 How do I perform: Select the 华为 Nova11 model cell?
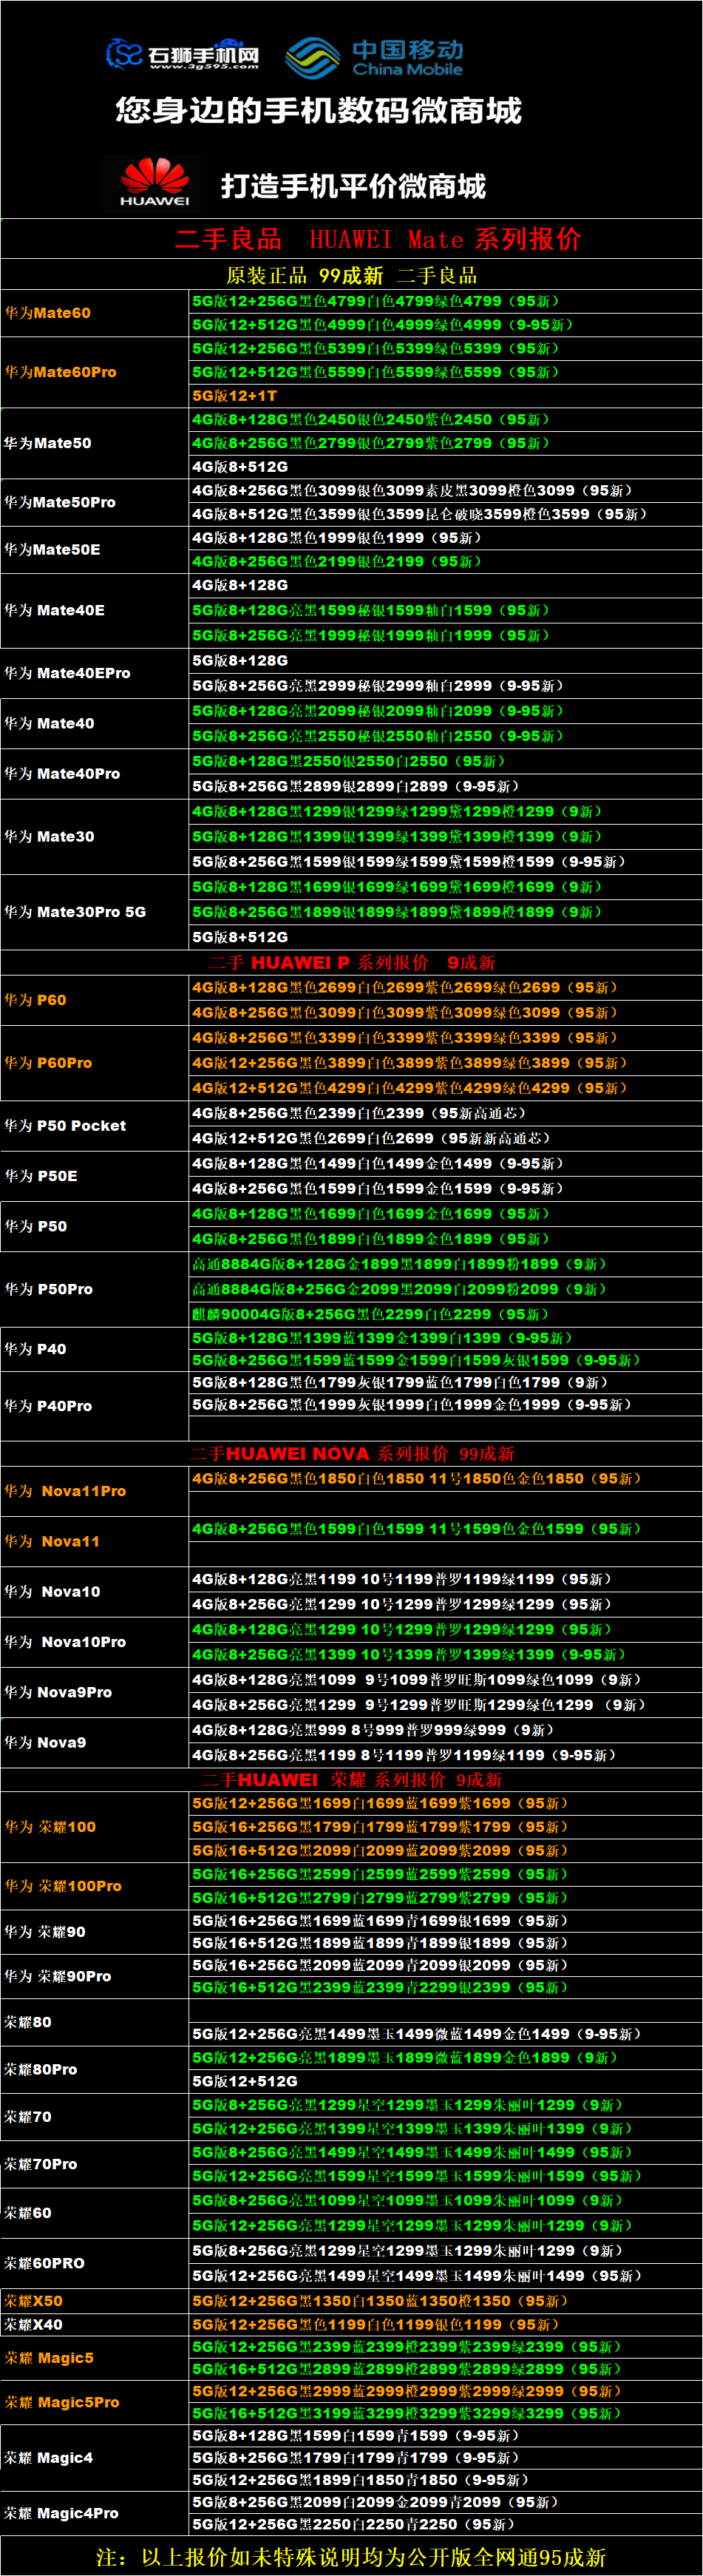point(95,1541)
